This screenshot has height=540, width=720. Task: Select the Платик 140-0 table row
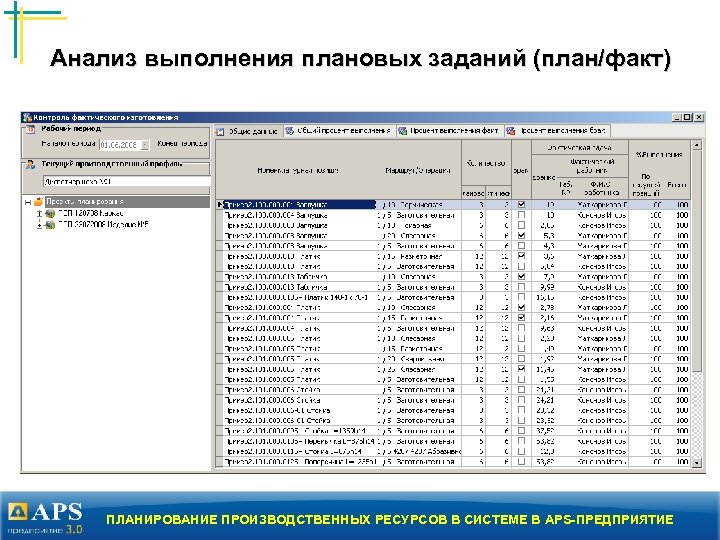click(455, 298)
